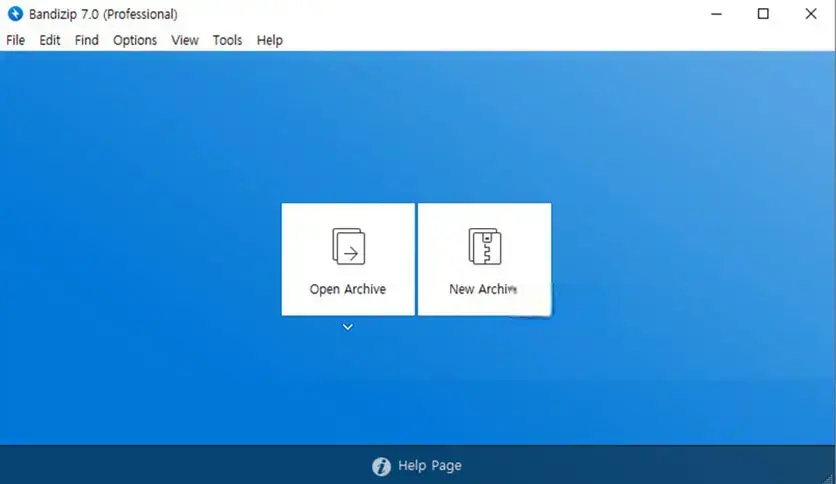Minimize the Bandizip window
Image resolution: width=836 pixels, height=484 pixels.
click(x=716, y=14)
